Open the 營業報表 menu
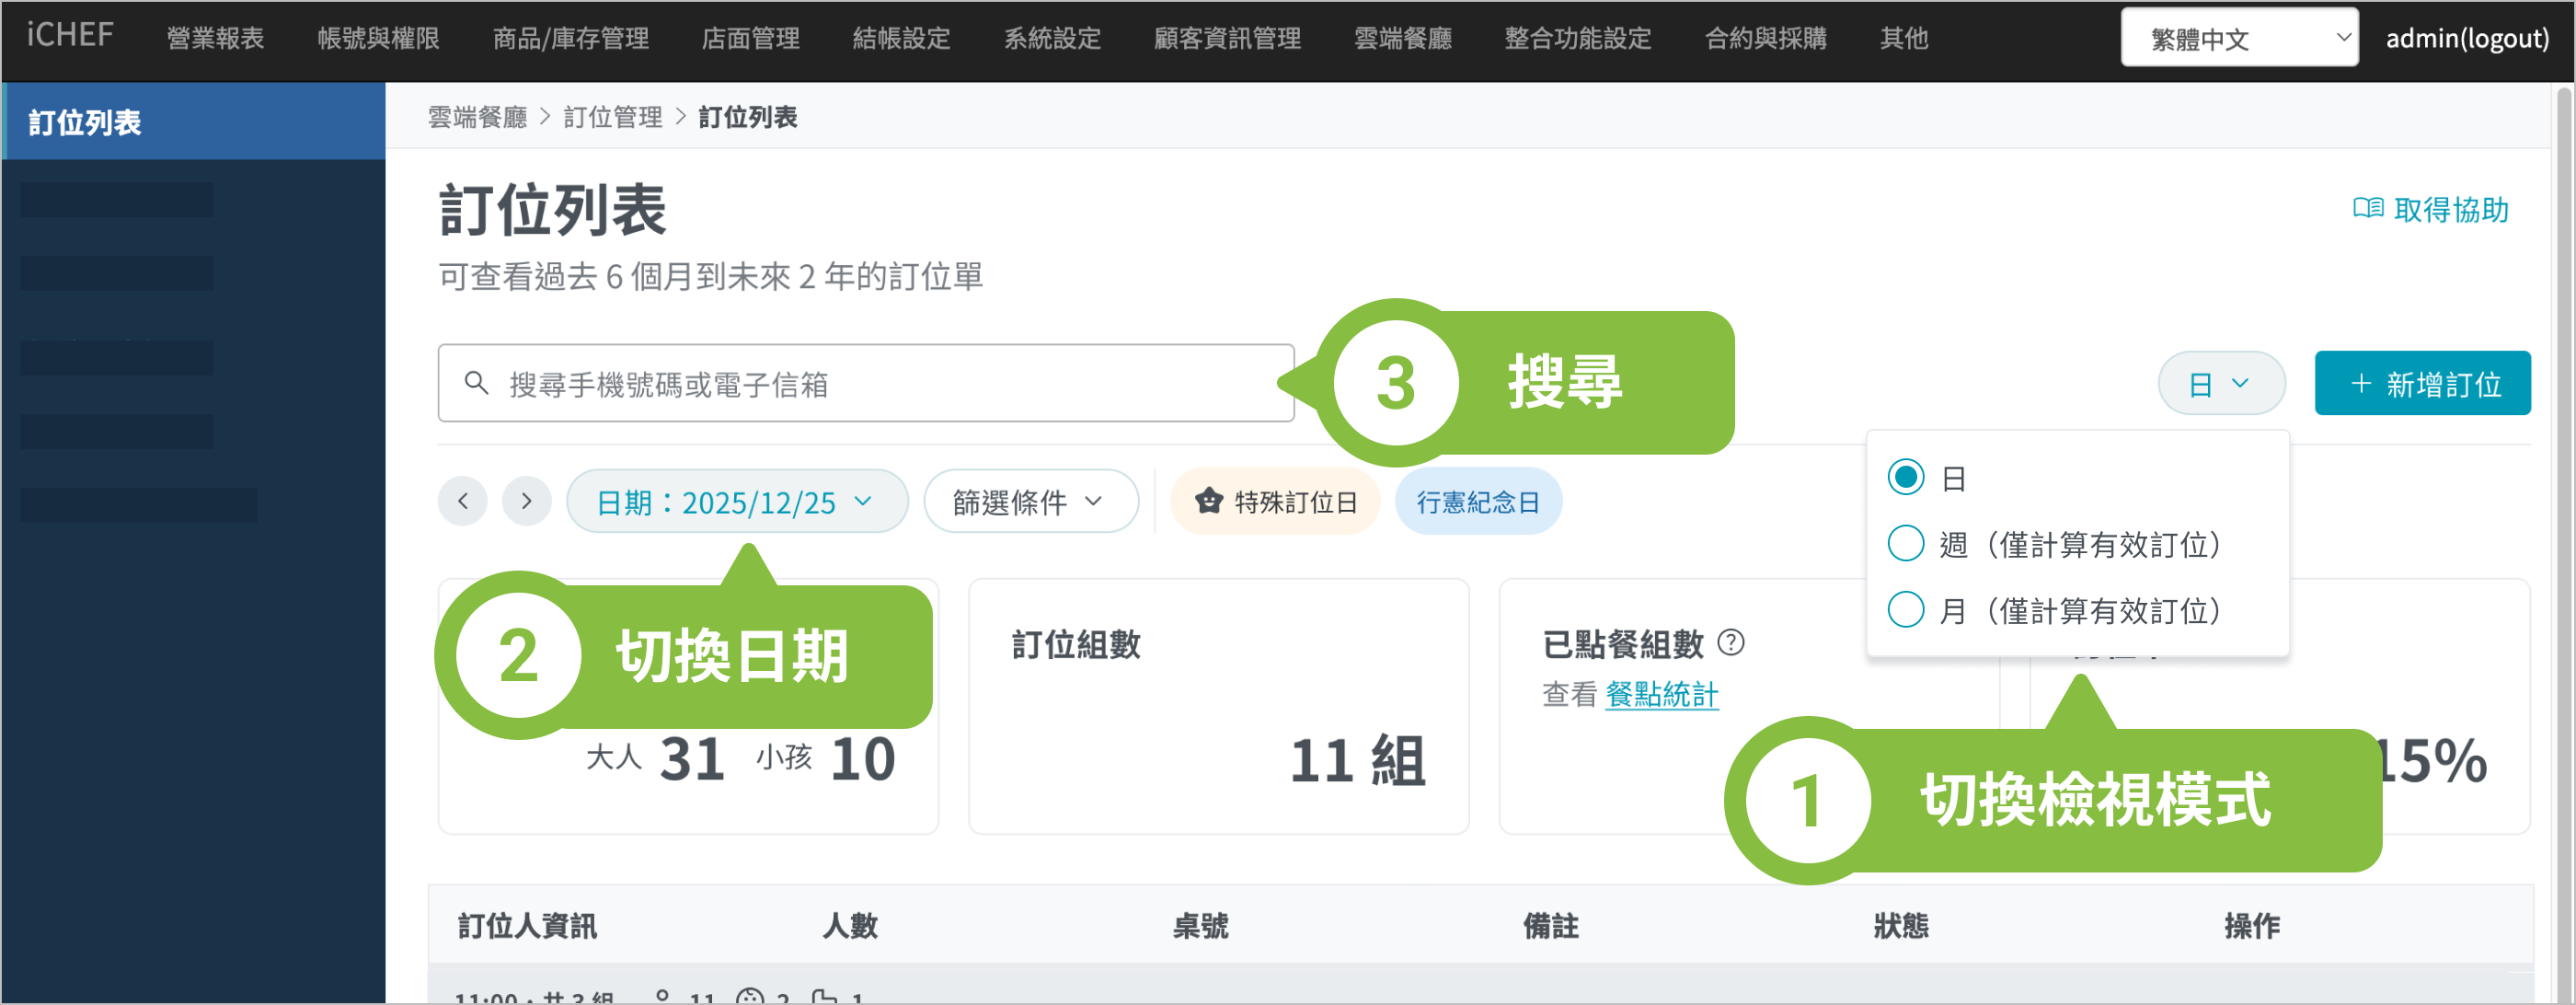 tap(215, 38)
